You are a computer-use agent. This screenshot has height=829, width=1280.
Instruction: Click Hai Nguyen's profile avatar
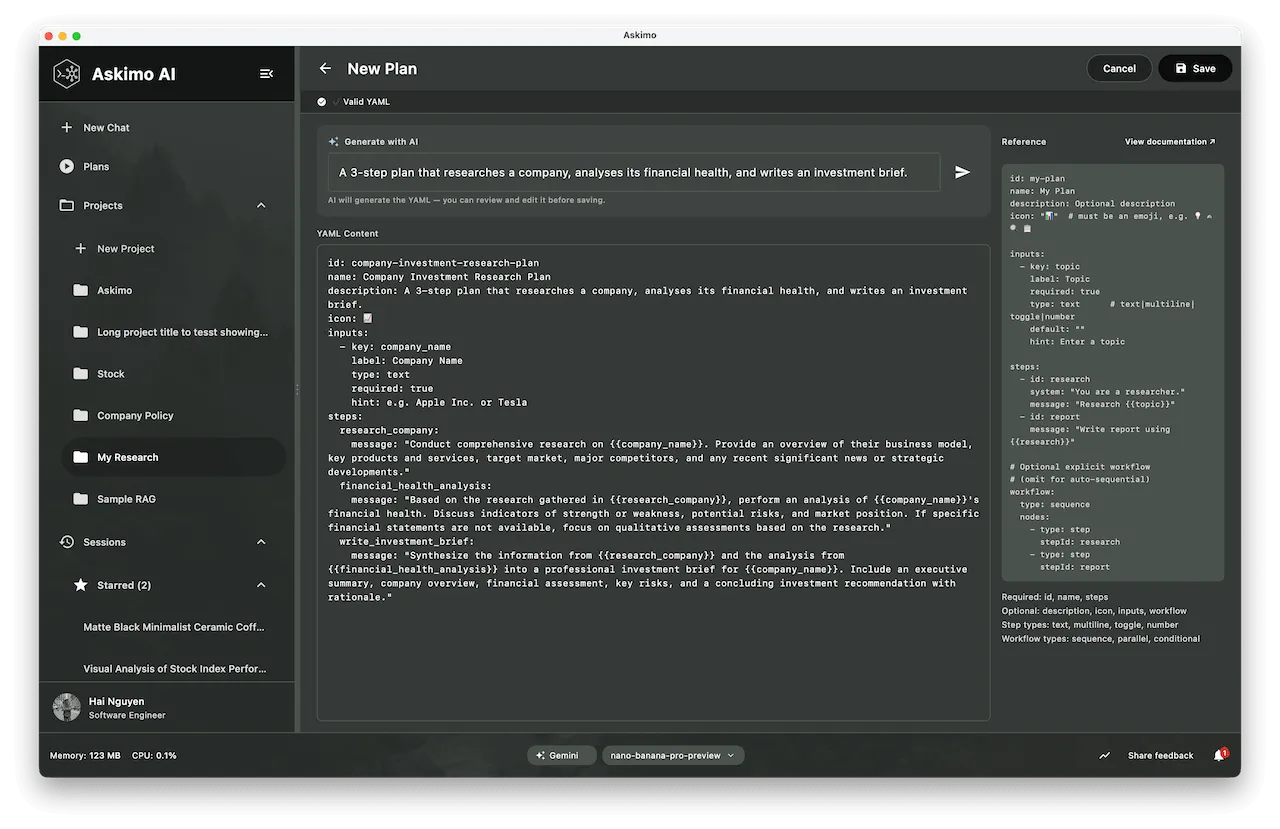point(67,708)
